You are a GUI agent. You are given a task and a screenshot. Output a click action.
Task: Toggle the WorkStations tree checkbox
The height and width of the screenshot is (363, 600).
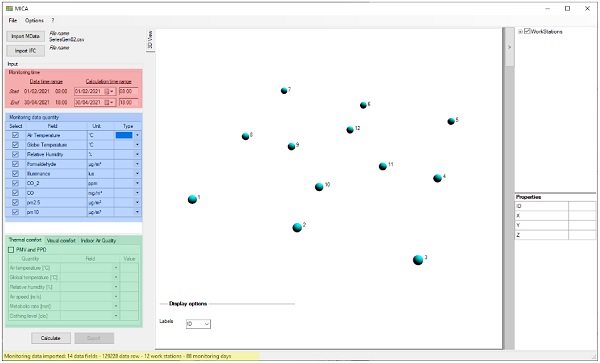(527, 31)
